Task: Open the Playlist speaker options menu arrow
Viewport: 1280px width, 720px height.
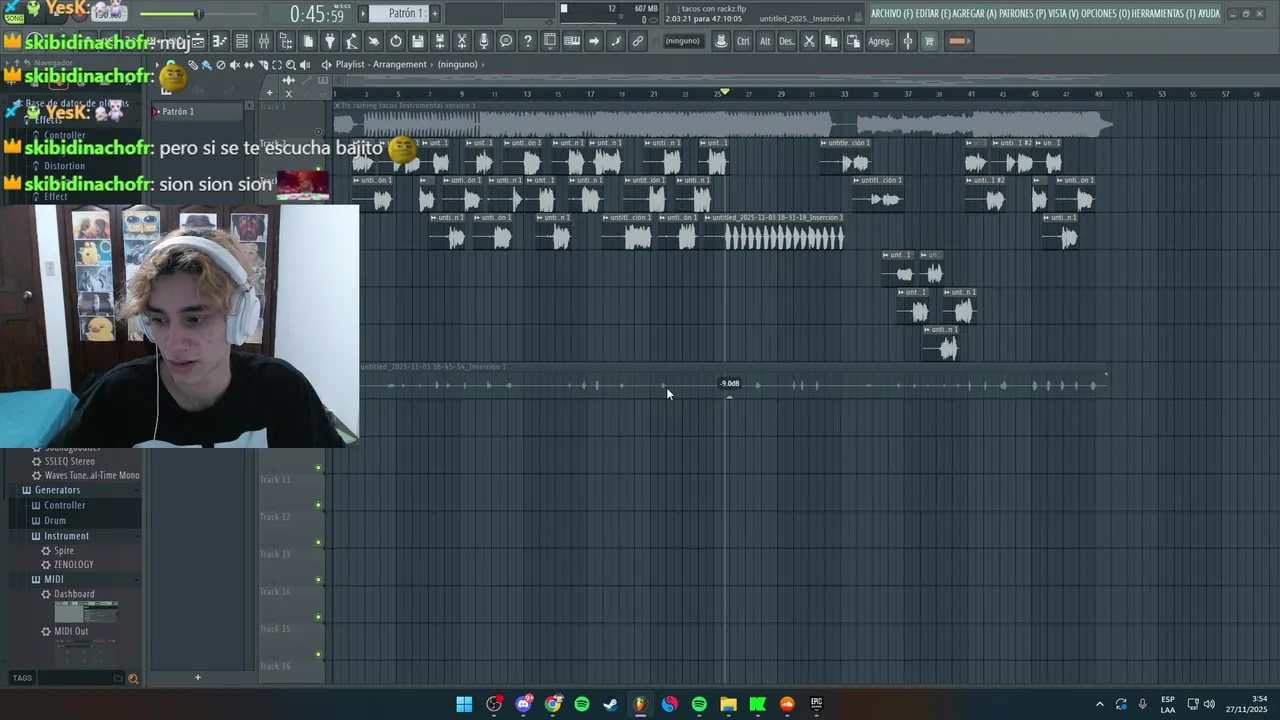Action: coord(326,65)
